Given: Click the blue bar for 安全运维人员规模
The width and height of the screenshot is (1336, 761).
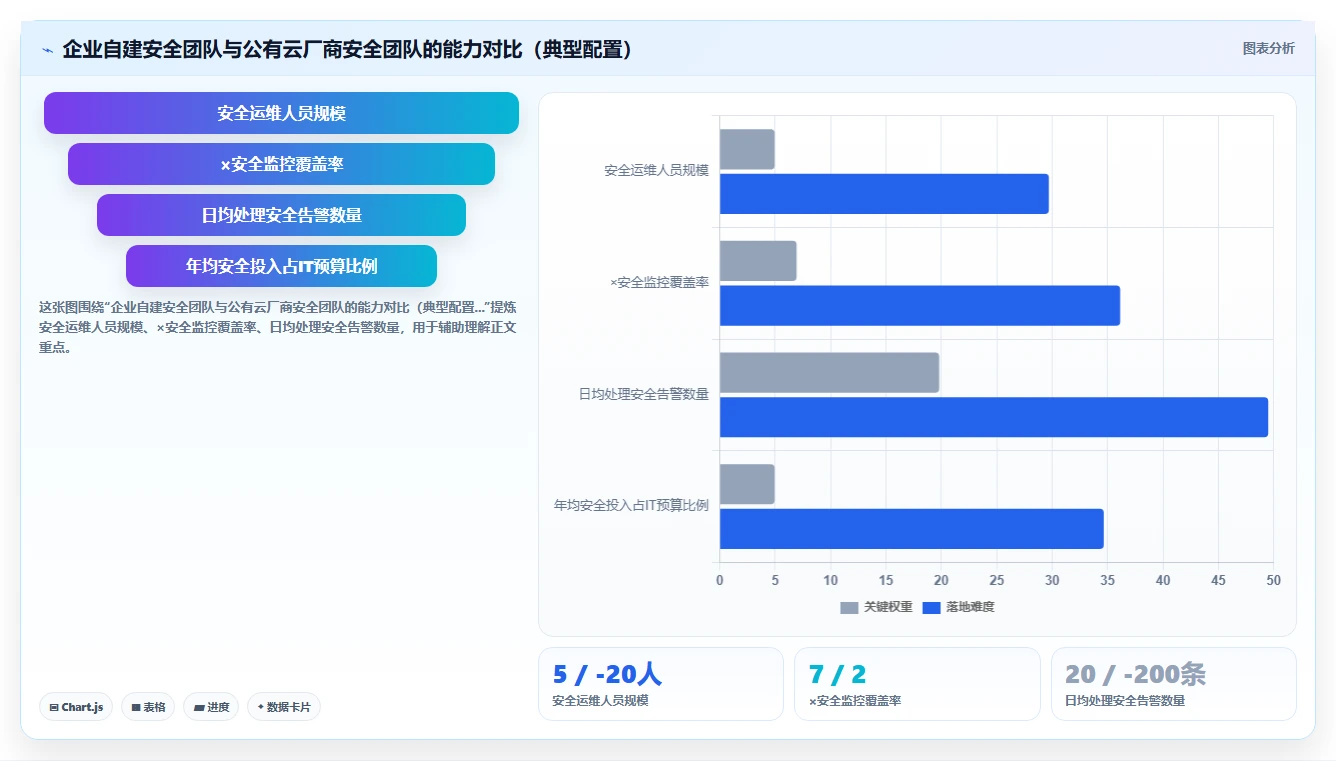Looking at the screenshot, I should tap(884, 194).
